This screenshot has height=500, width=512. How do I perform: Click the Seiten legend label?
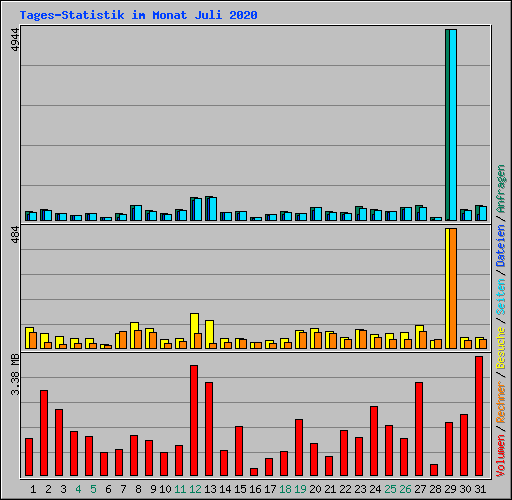coord(501,297)
